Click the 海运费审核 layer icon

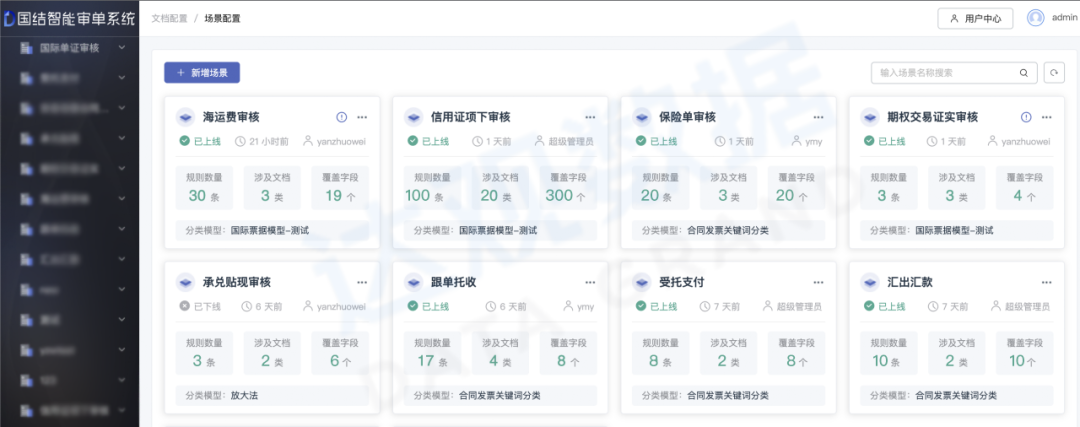185,117
